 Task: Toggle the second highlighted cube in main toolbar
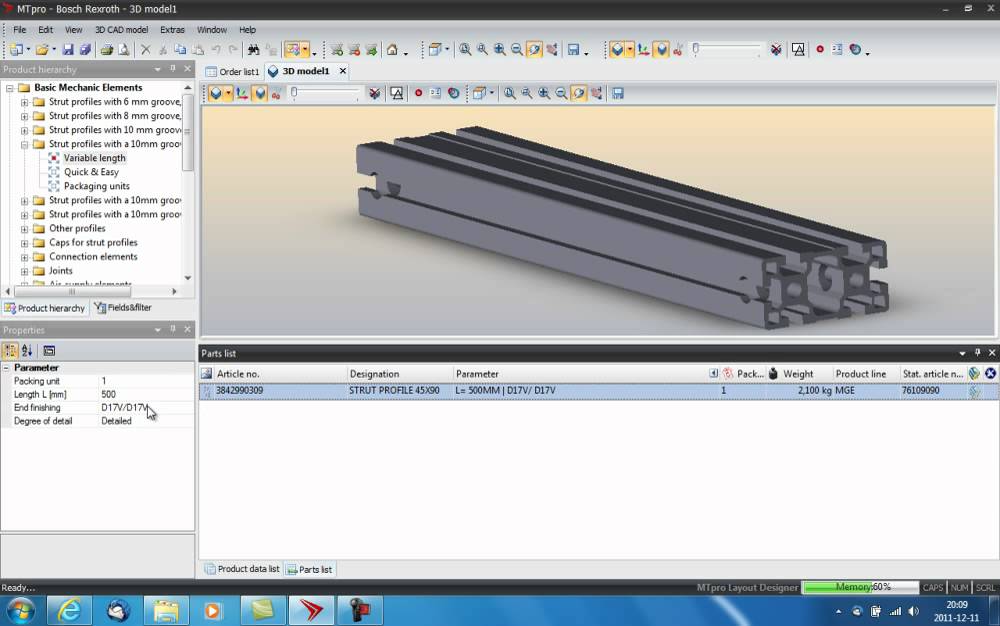661,50
